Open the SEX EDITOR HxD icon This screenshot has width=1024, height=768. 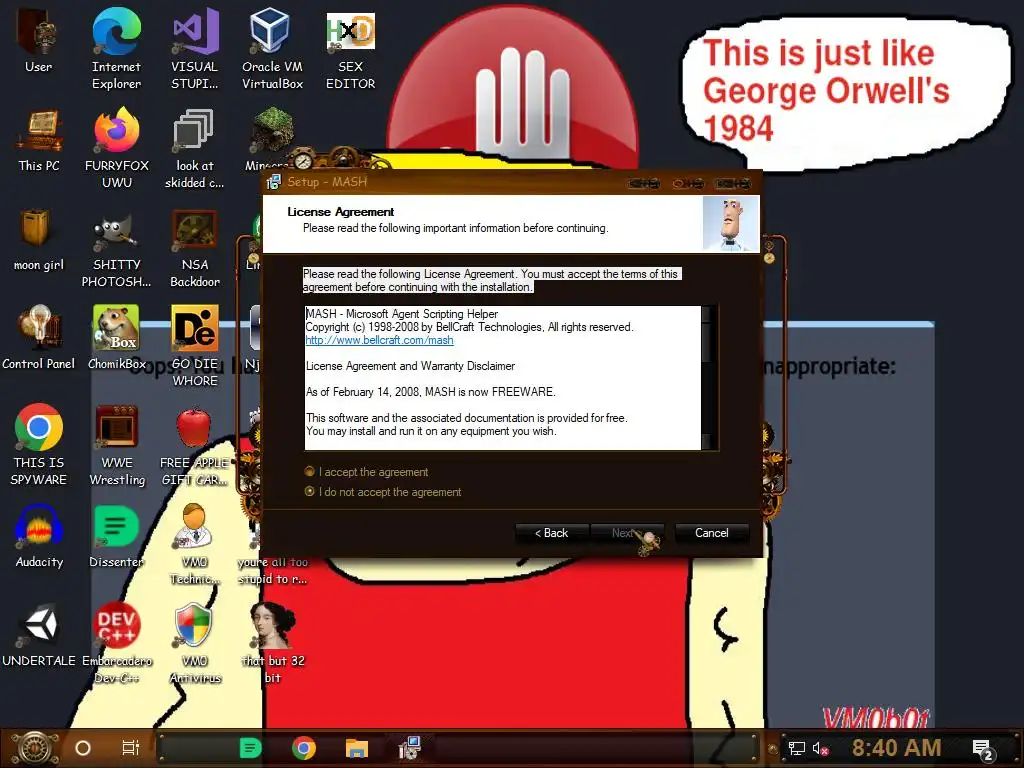point(351,49)
